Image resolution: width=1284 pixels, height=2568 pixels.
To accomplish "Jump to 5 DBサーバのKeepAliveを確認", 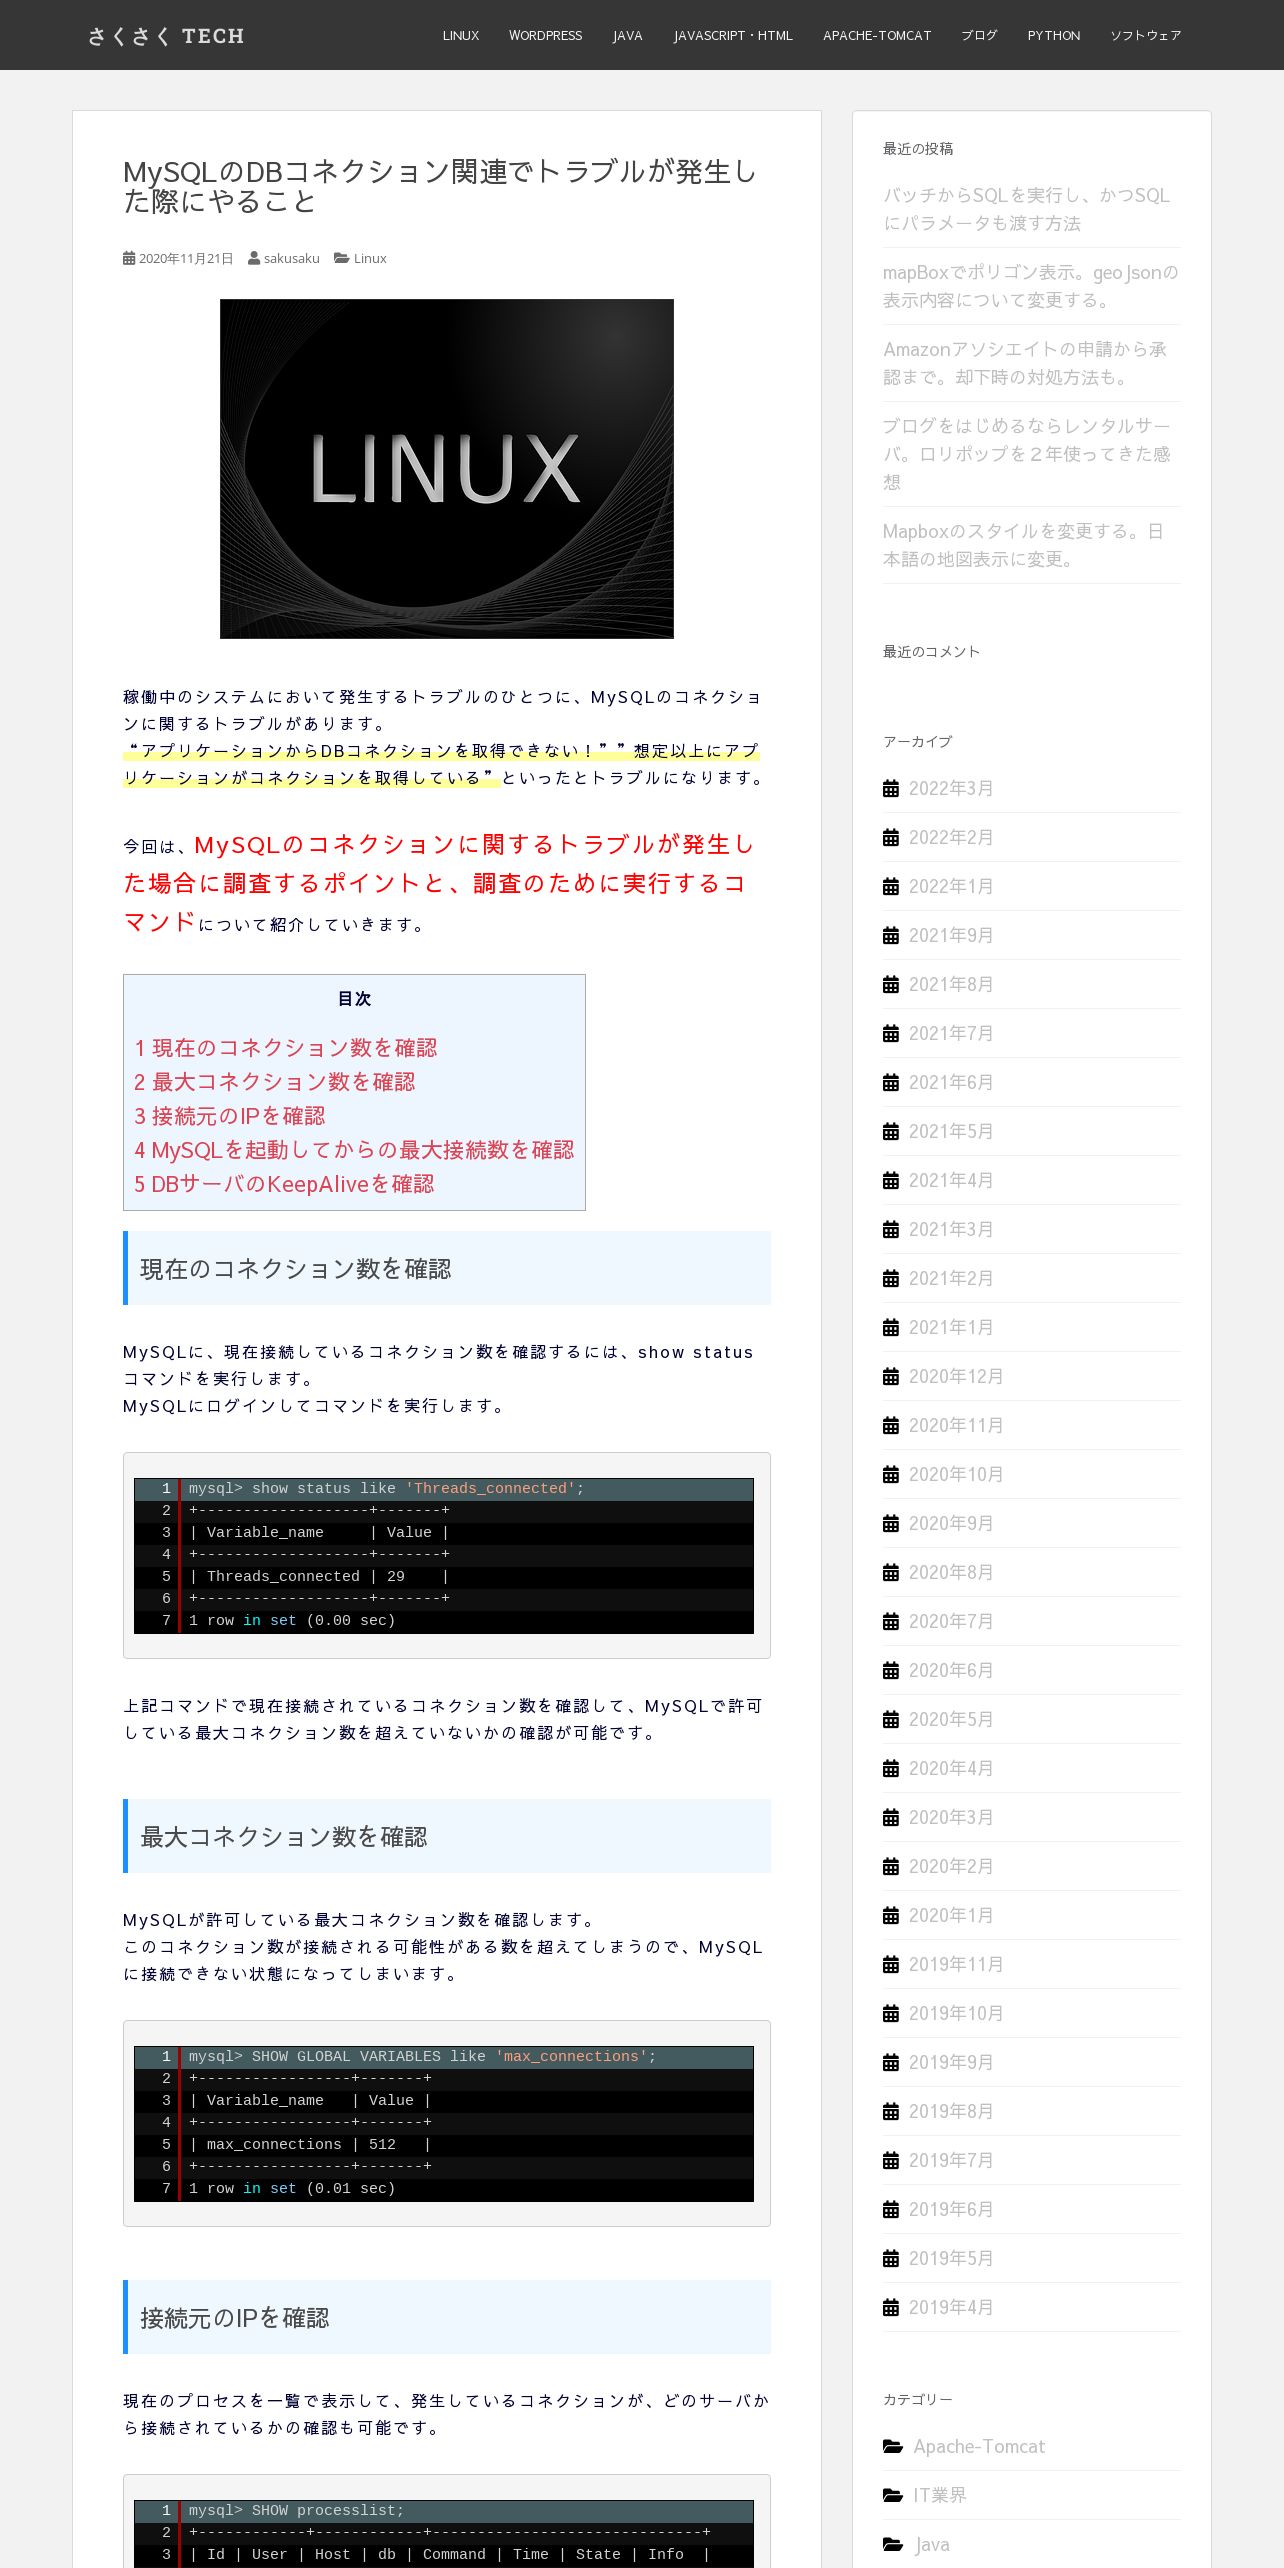I will click(284, 1184).
